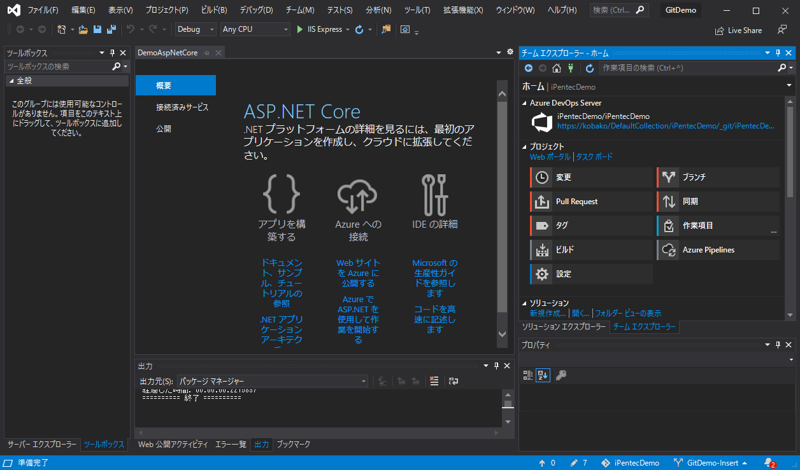
Task: Collapse the Azure DevOps Server section
Action: point(524,103)
